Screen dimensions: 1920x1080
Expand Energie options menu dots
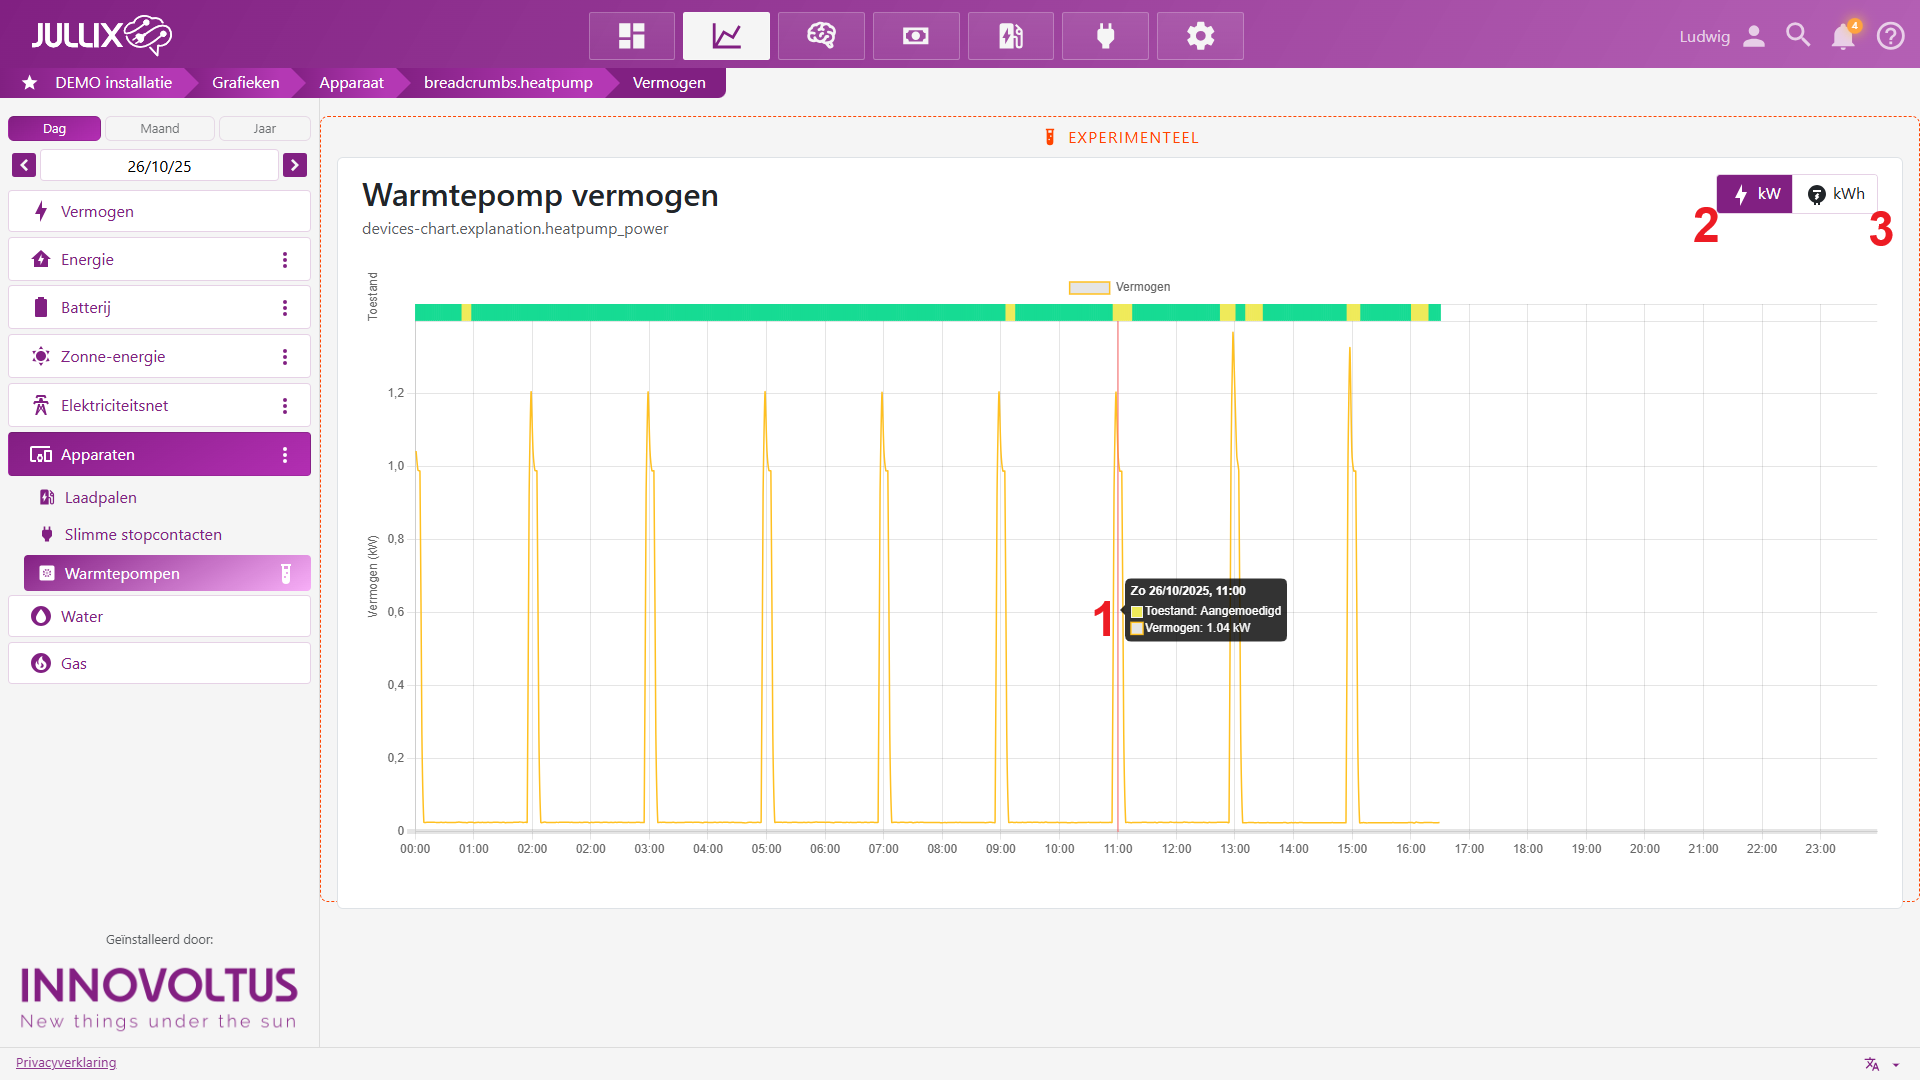point(285,260)
